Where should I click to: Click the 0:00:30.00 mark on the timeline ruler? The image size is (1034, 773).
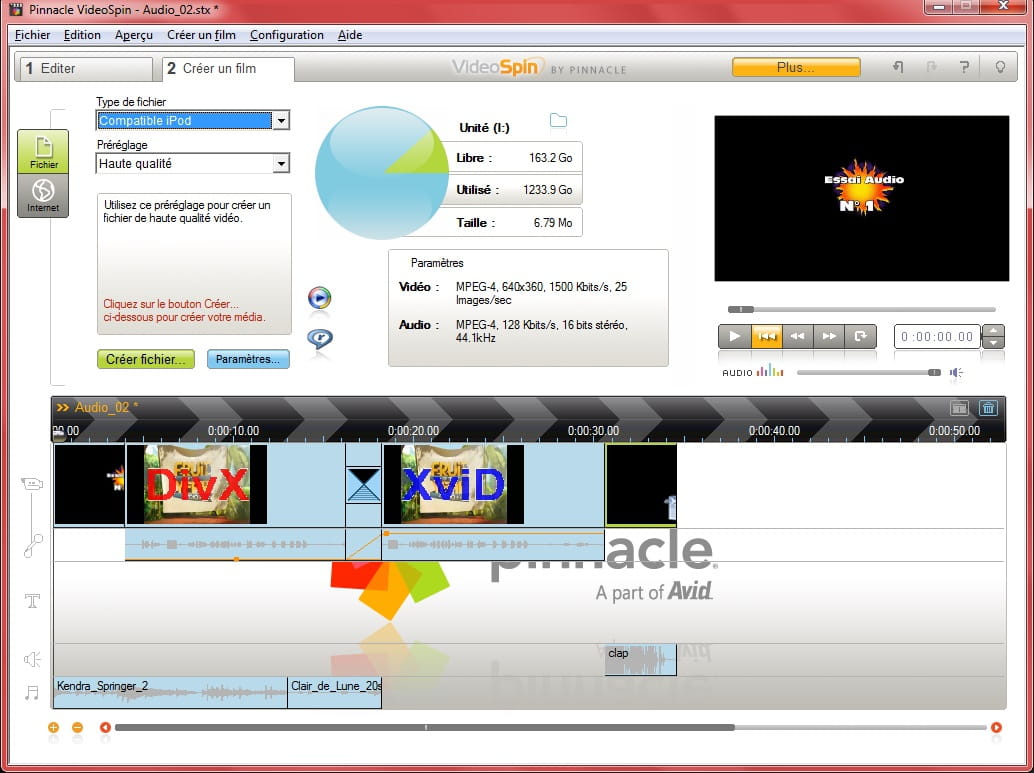tap(593, 431)
